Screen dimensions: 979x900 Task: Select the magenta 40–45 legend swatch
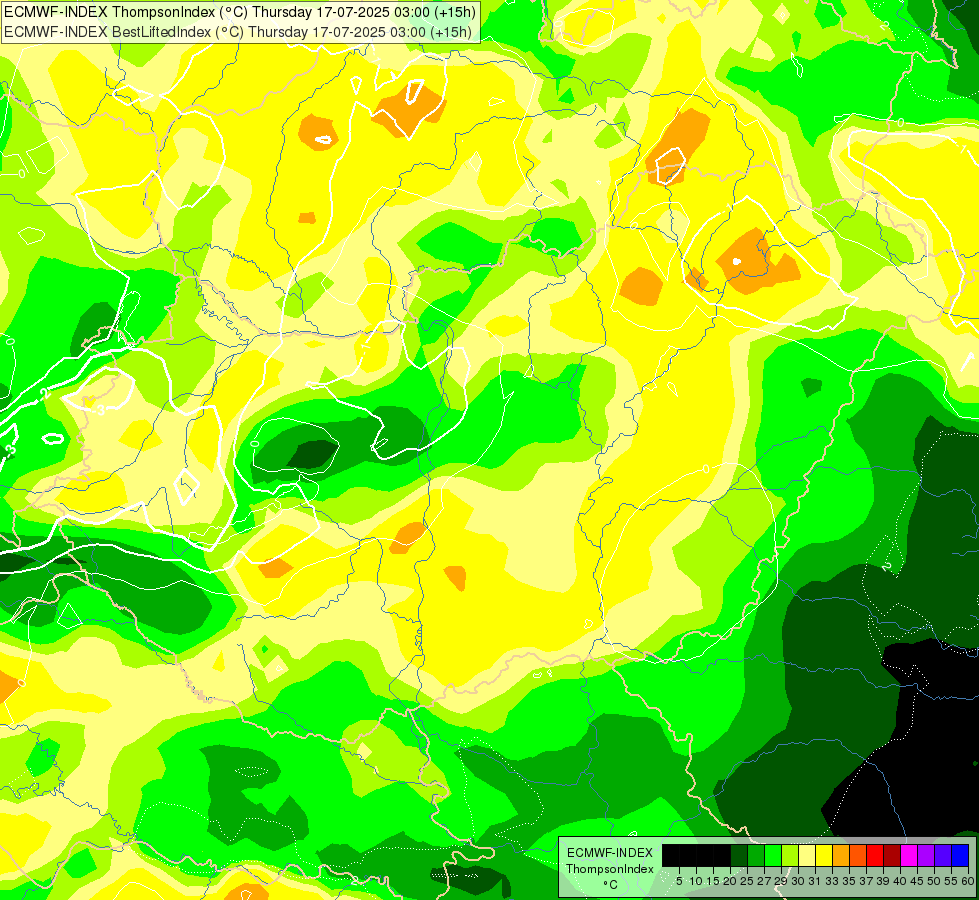908,855
